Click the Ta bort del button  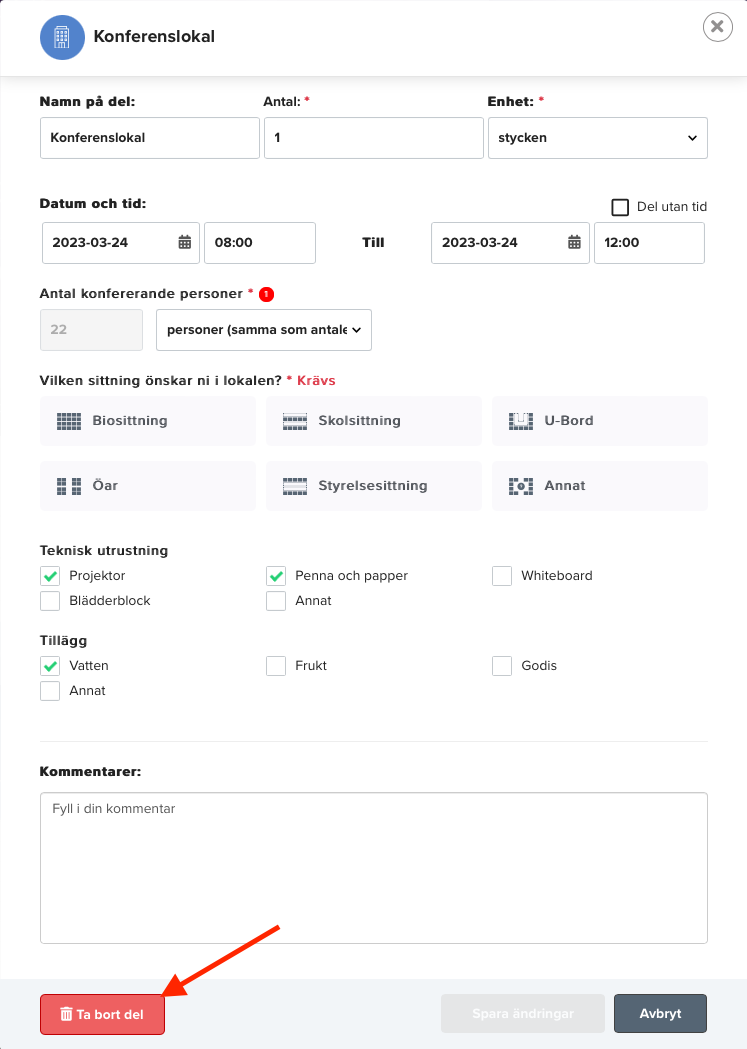pos(102,1014)
